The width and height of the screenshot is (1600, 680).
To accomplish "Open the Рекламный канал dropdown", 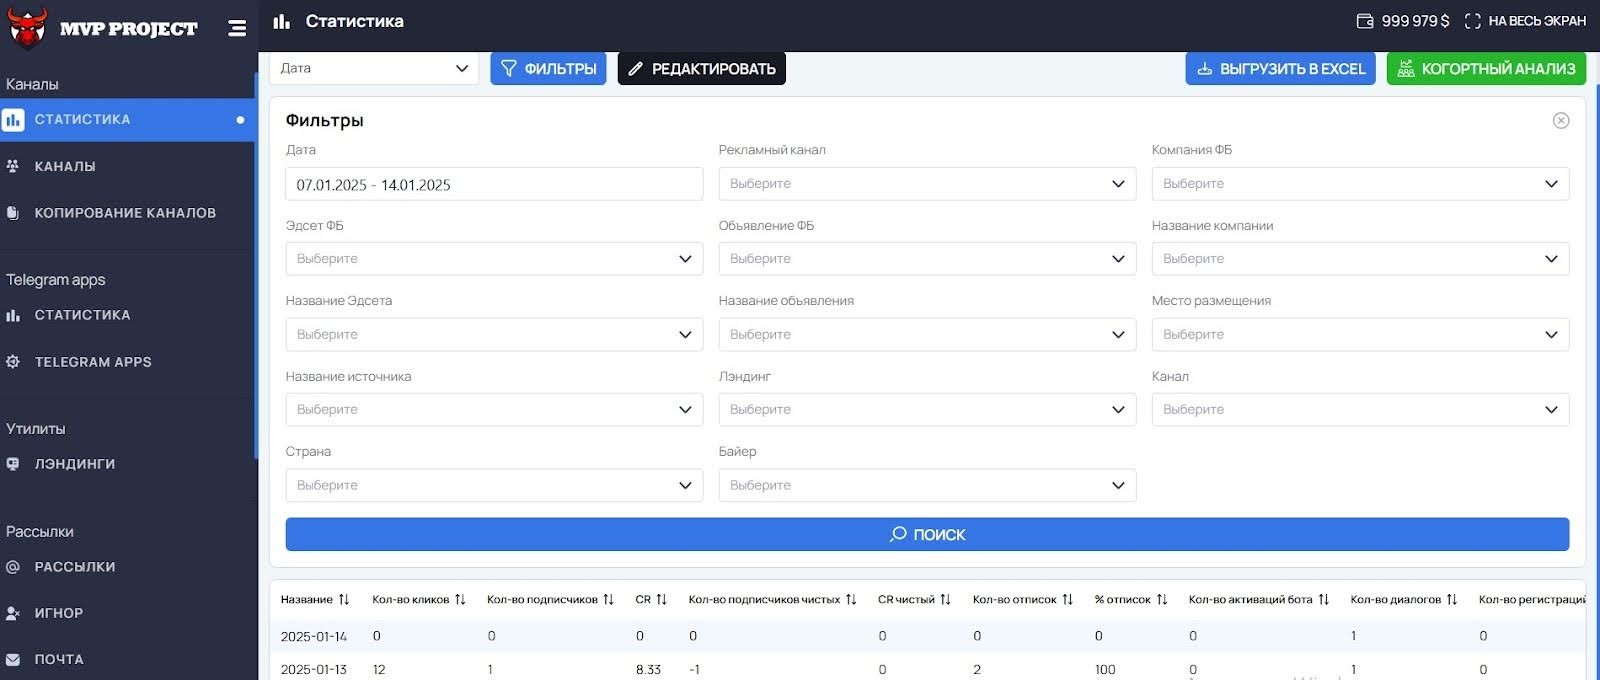I will [927, 184].
